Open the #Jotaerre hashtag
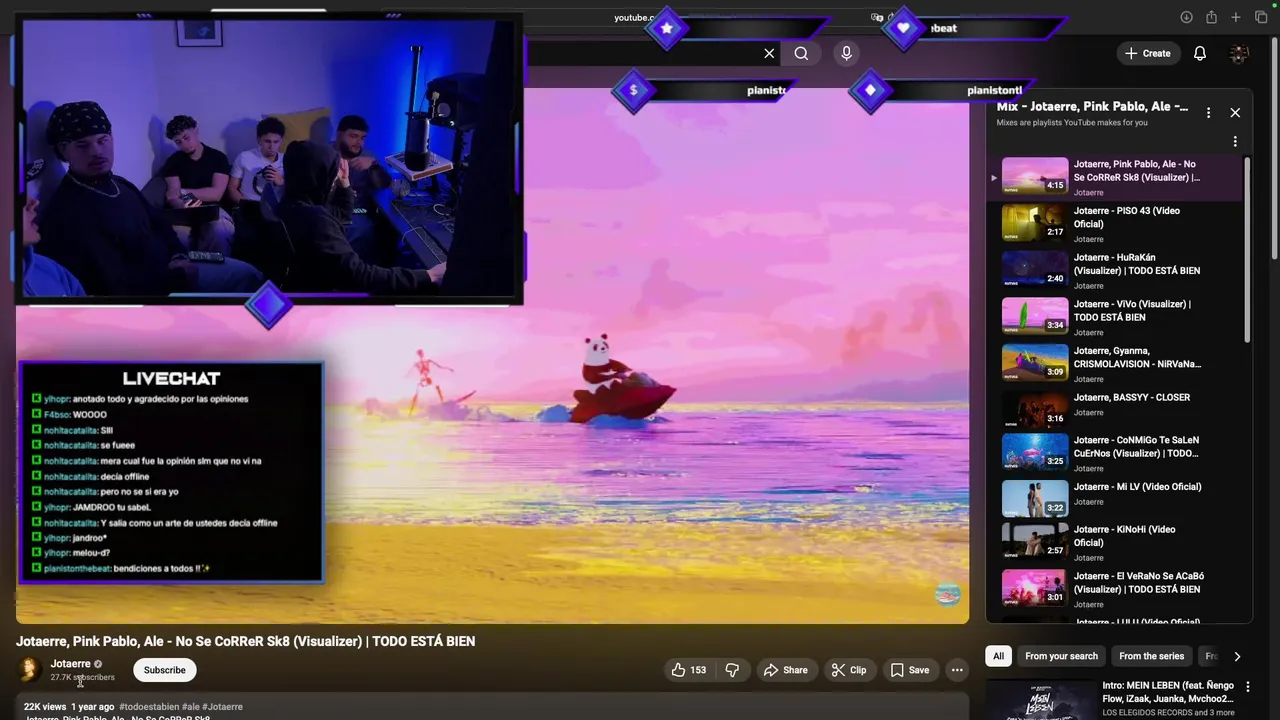 tap(222, 707)
